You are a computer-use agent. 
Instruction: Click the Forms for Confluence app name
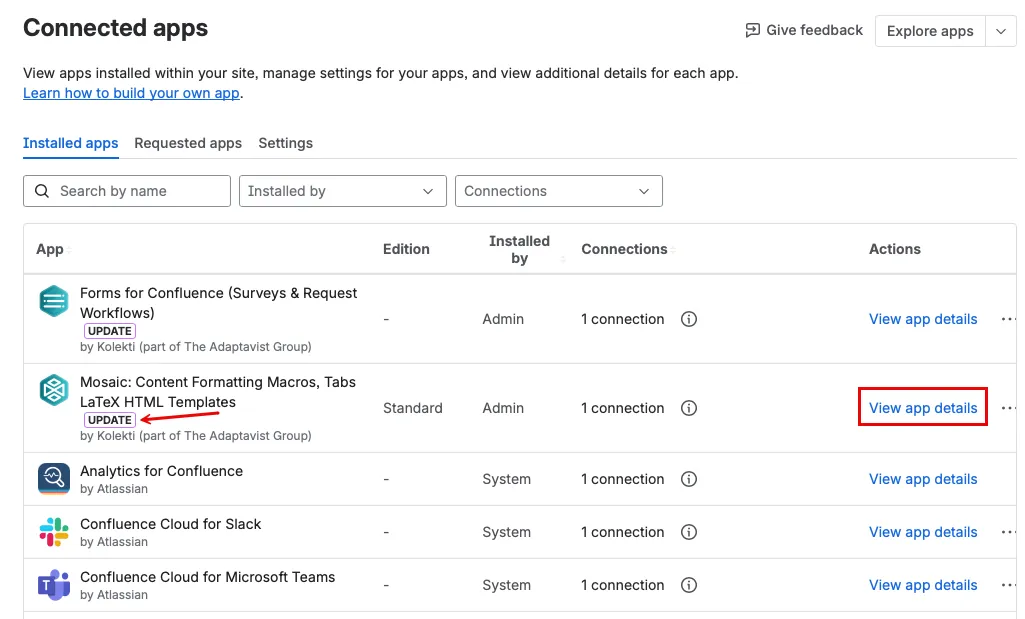click(218, 303)
